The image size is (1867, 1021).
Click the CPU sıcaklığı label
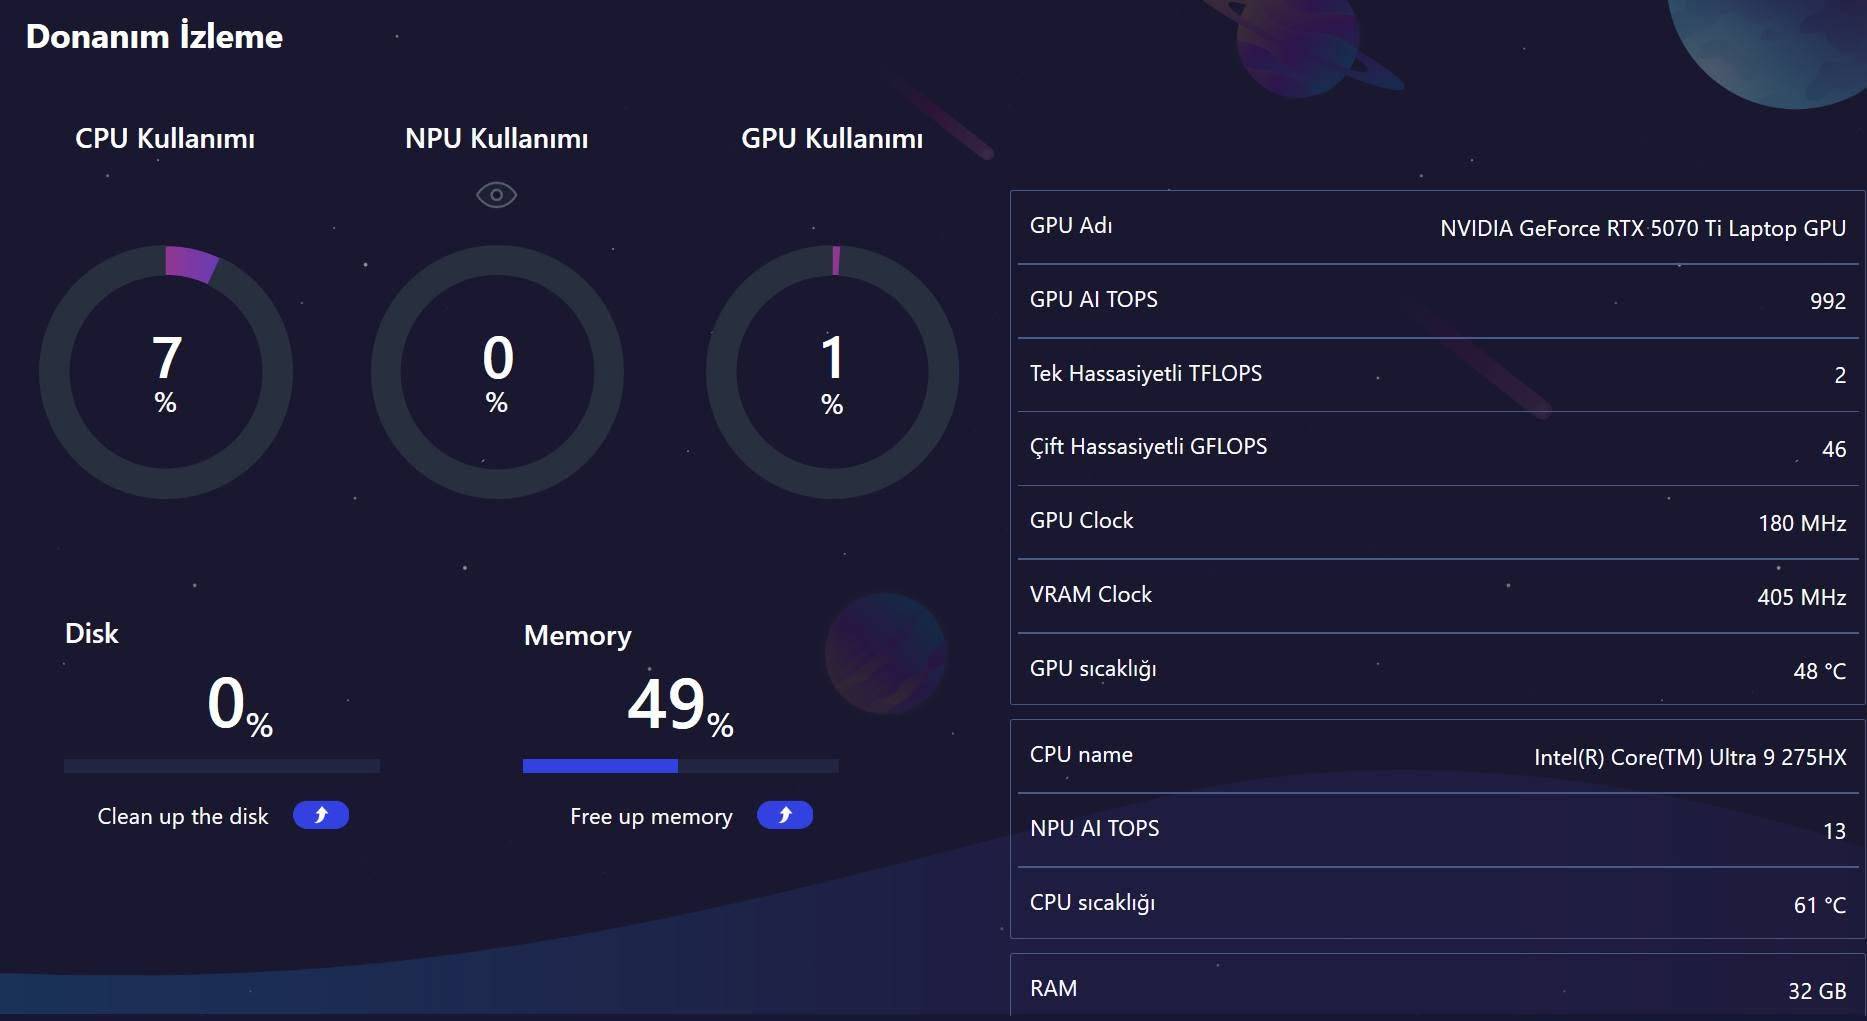coord(1092,903)
